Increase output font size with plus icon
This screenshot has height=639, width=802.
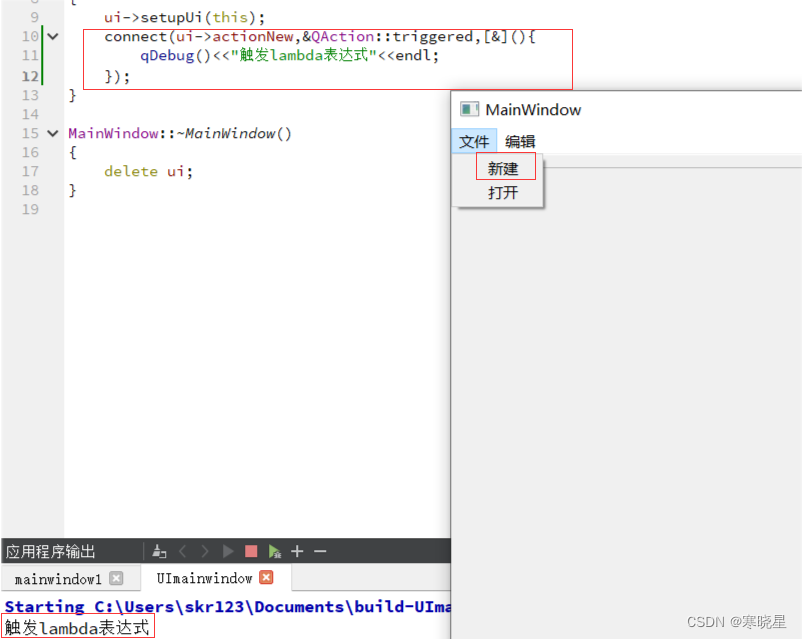[x=297, y=551]
